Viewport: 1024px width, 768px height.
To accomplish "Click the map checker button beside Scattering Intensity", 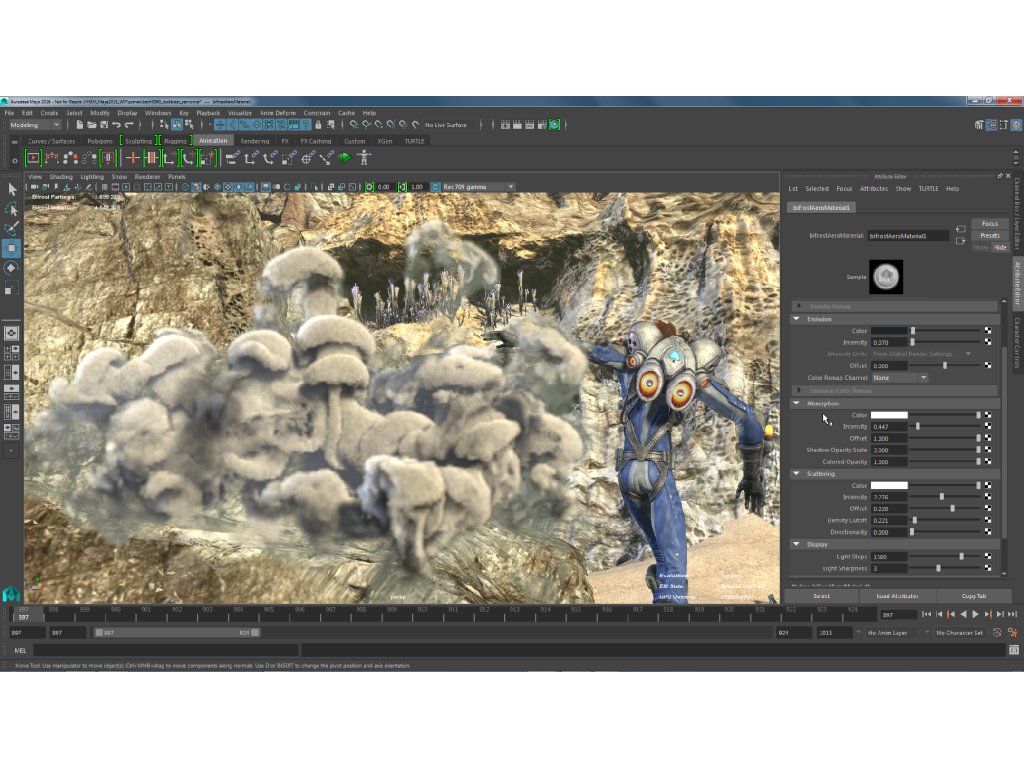I will point(988,497).
